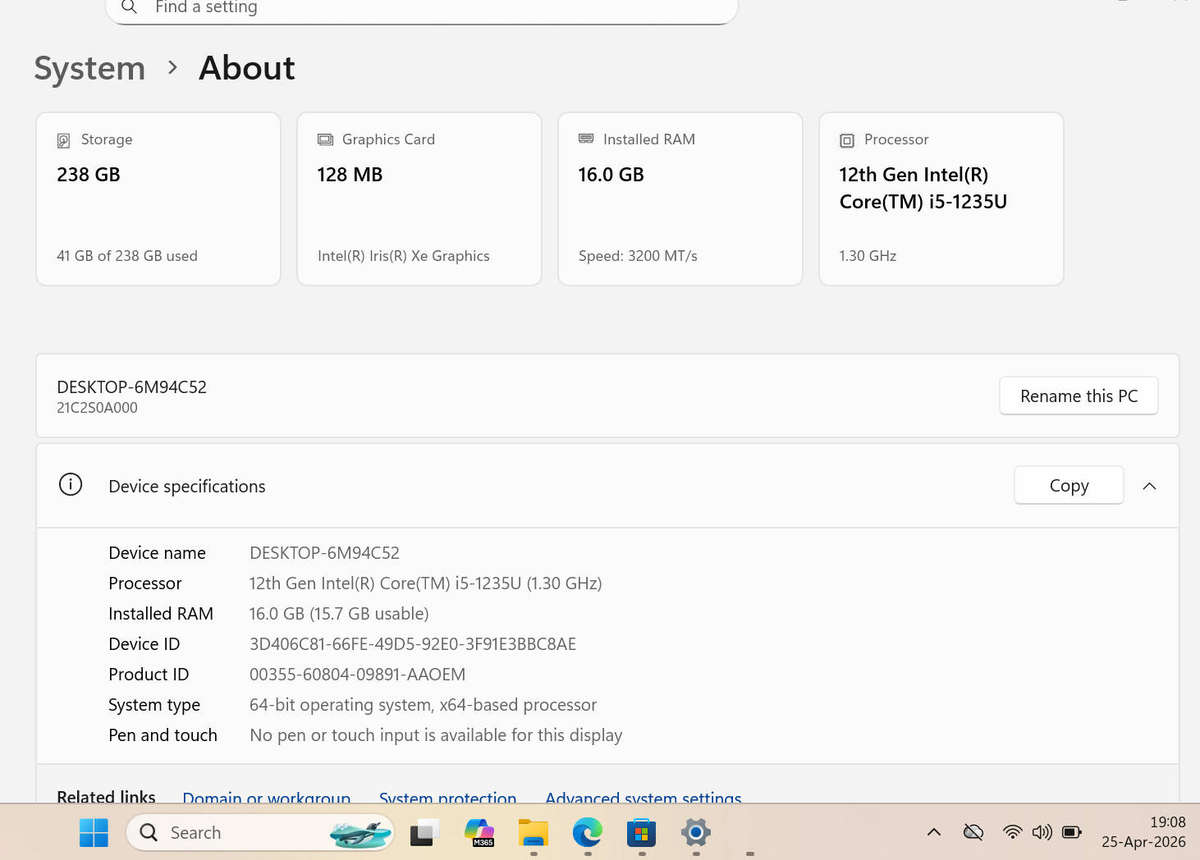Click '16.0 GB (15.7 GB usable)' value
The height and width of the screenshot is (860, 1200).
point(339,614)
